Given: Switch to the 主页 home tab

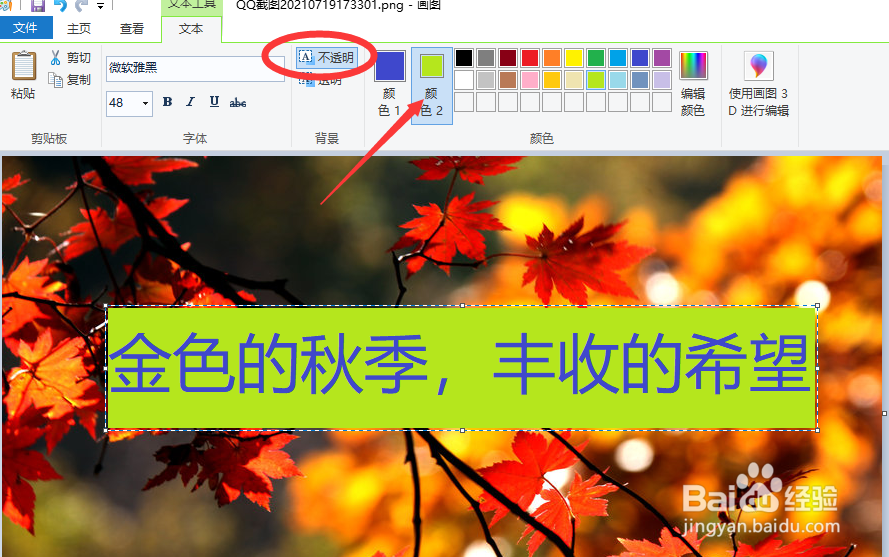Looking at the screenshot, I should point(79,28).
